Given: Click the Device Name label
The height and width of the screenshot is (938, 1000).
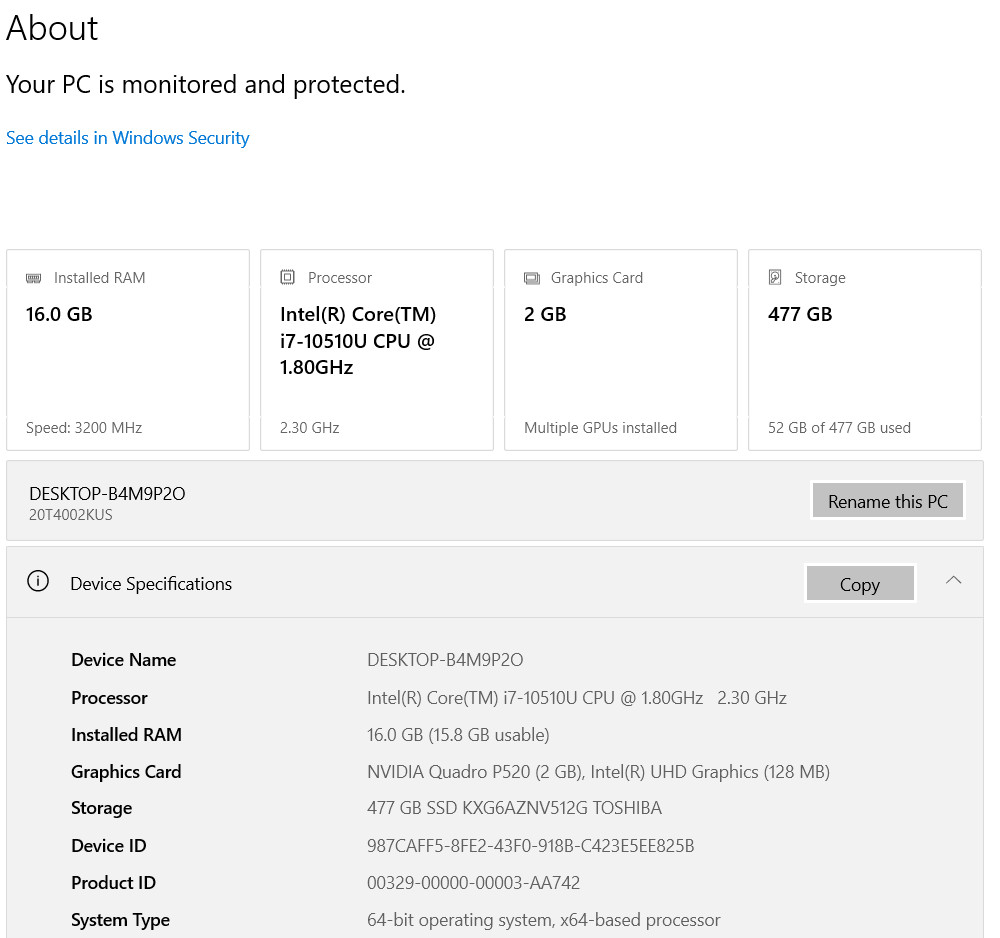Looking at the screenshot, I should coord(124,660).
